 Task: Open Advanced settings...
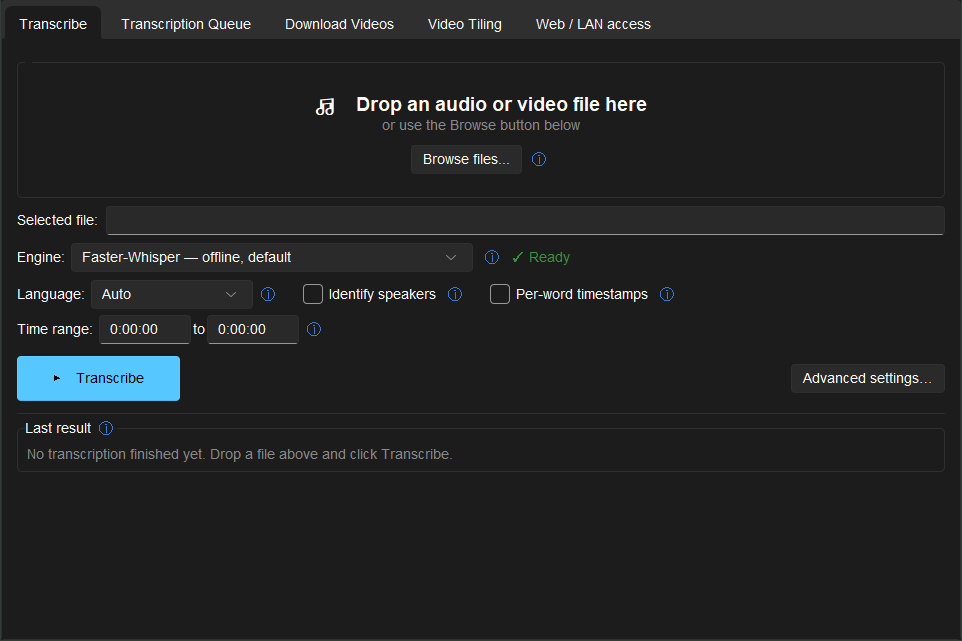[868, 378]
